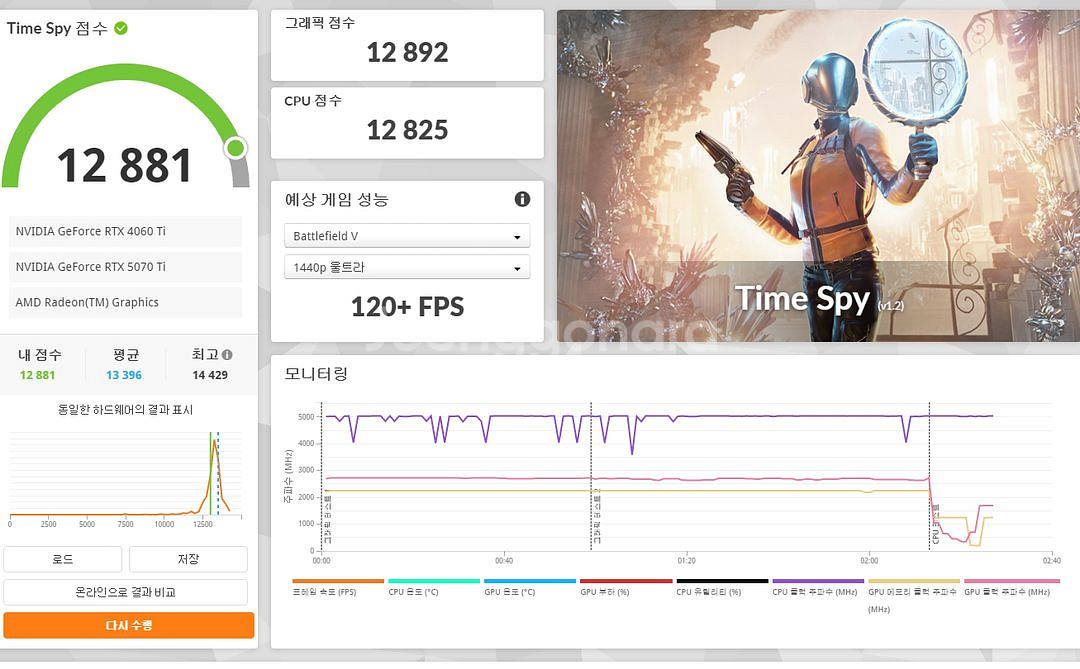Click the info icon beside 예상 게임 성능

click(521, 199)
